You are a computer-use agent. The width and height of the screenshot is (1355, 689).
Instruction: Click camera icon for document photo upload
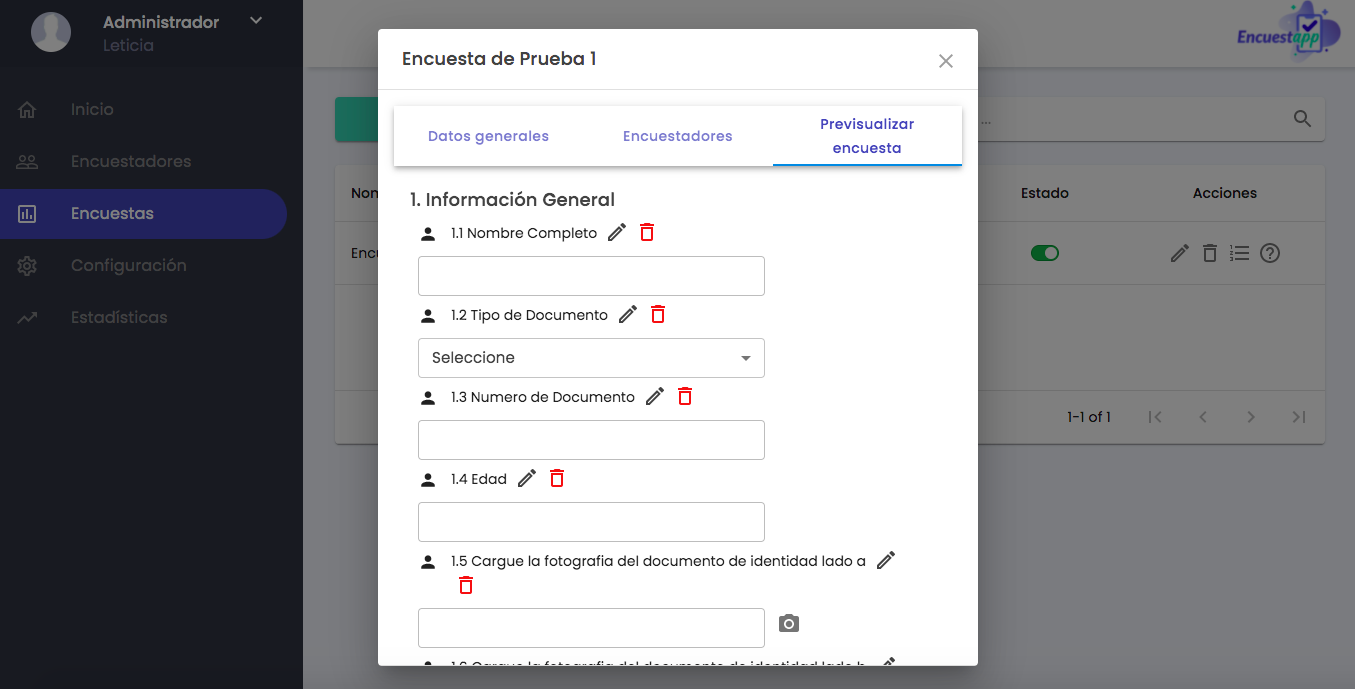pyautogui.click(x=789, y=624)
